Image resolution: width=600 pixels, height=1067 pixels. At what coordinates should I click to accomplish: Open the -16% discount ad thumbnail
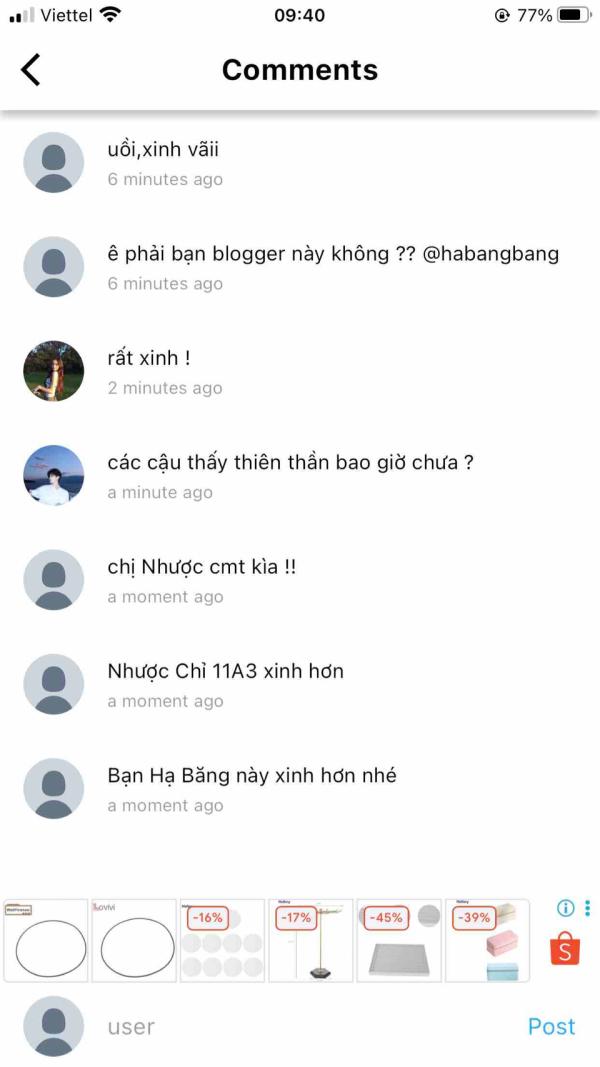(222, 940)
